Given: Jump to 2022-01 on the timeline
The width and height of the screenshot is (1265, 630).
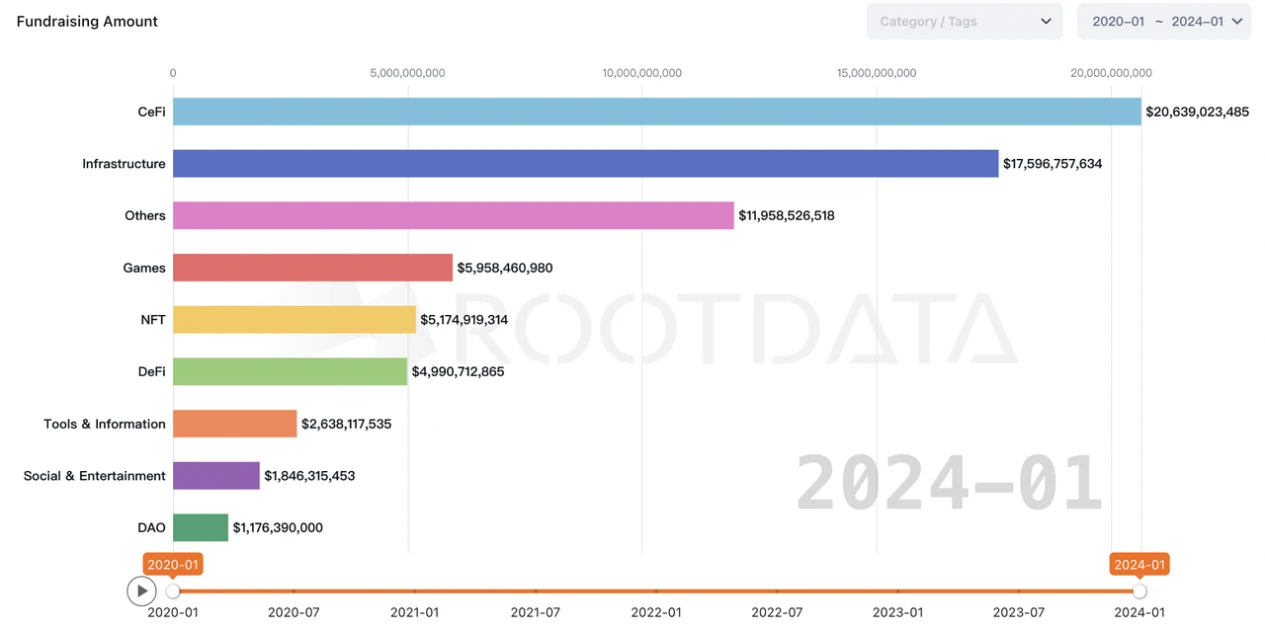Looking at the screenshot, I should [x=656, y=591].
